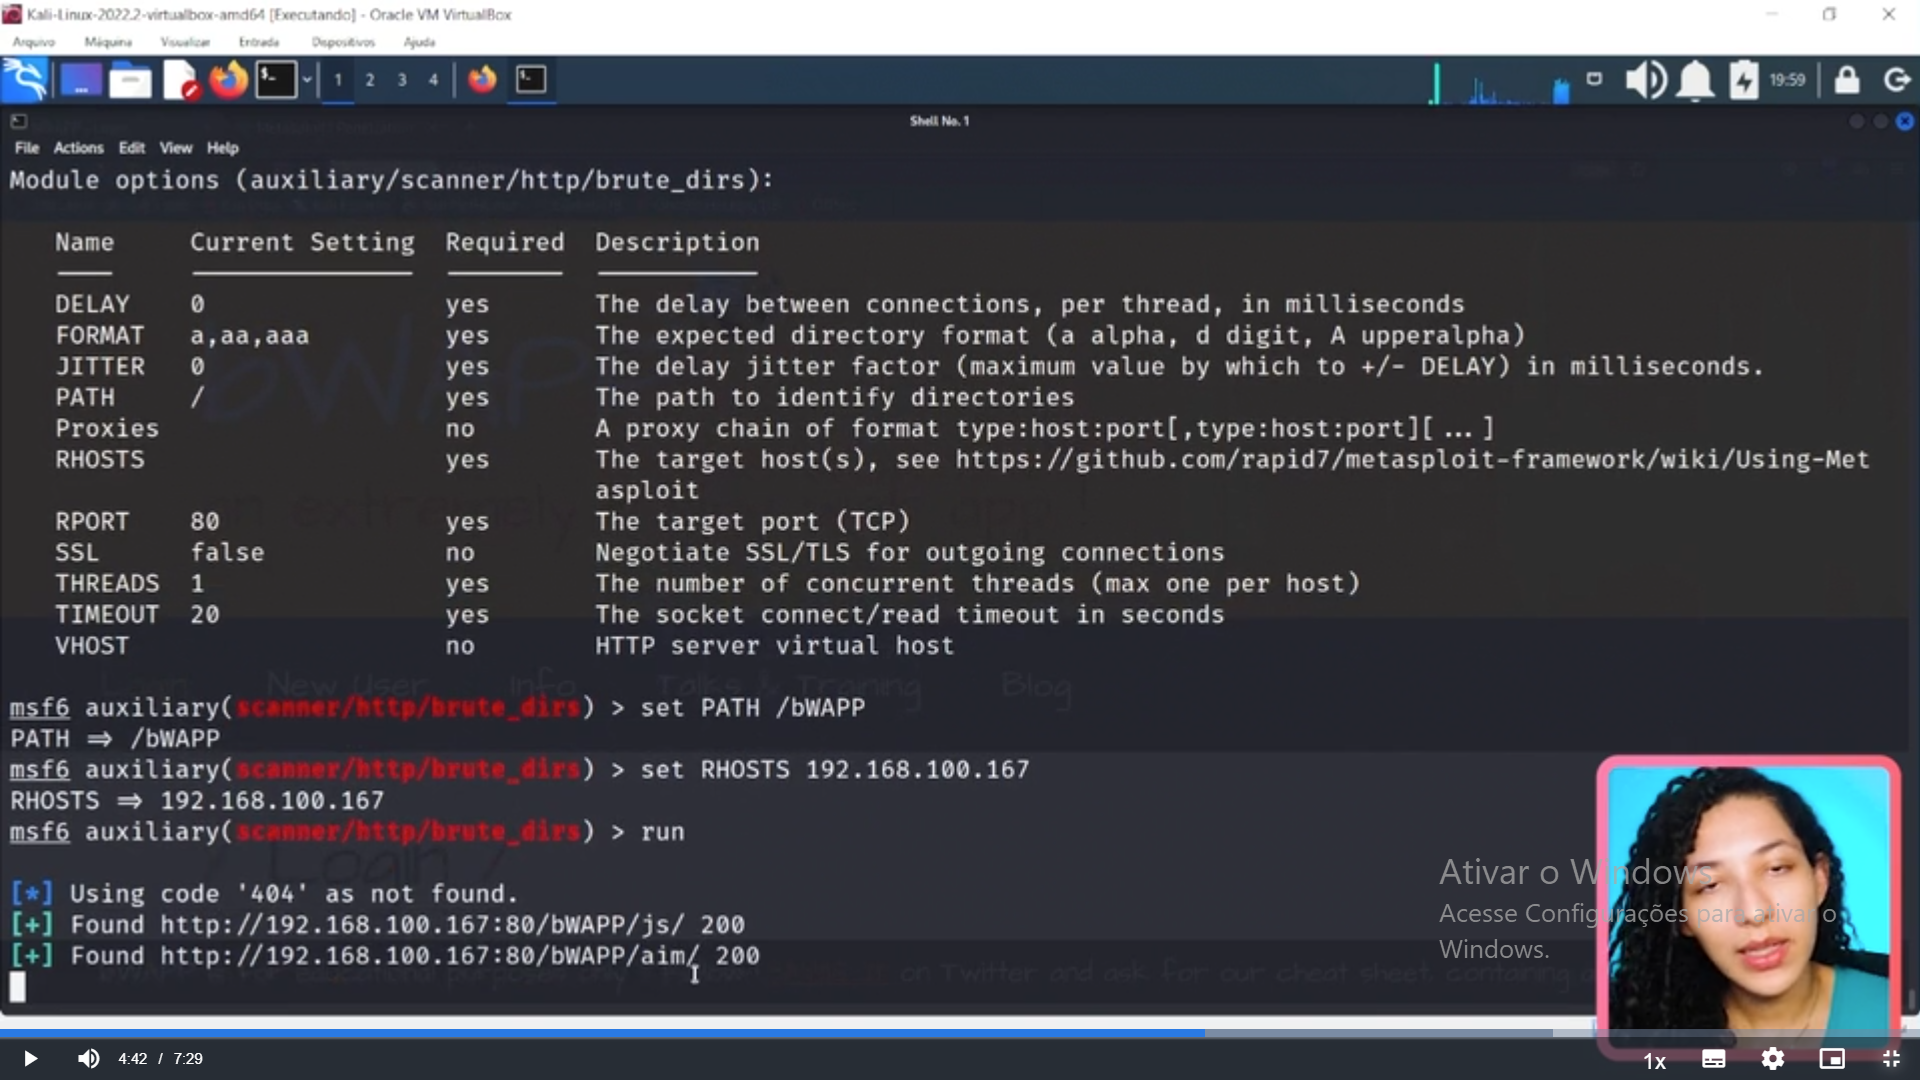Open the VirtualBox Arquivo menu
The image size is (1920, 1080).
point(34,42)
